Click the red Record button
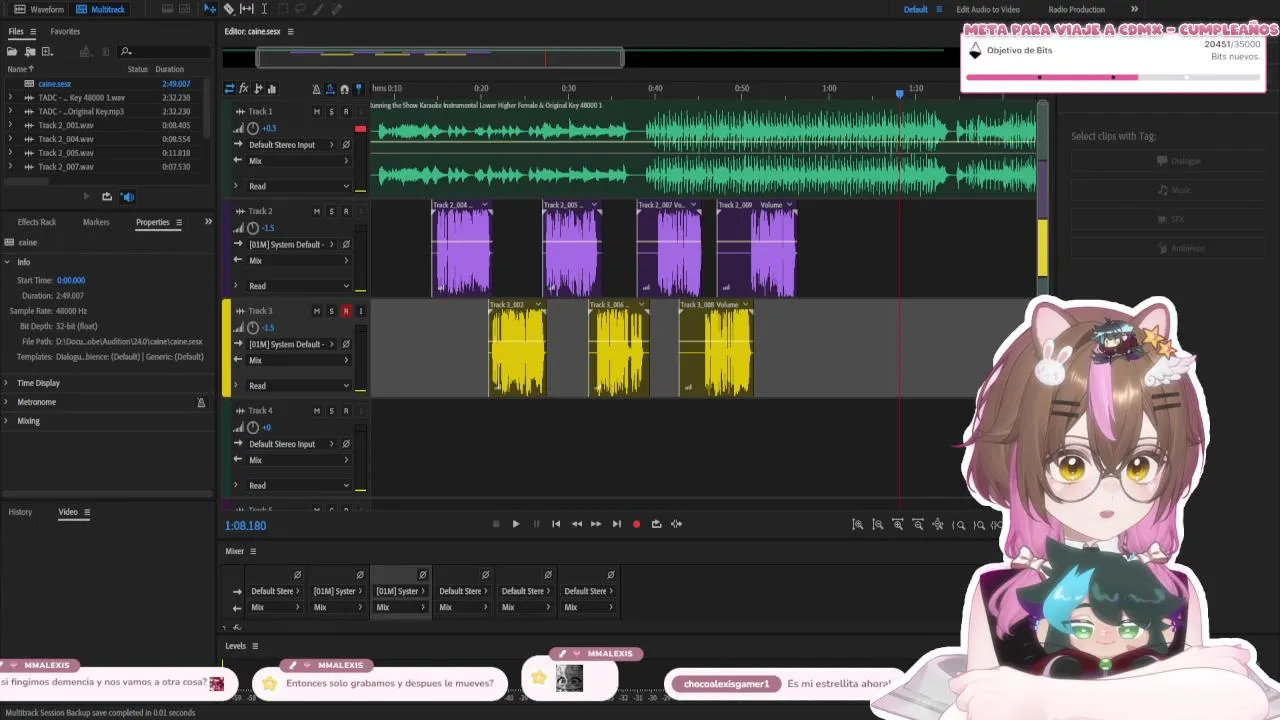This screenshot has height=720, width=1280. pos(636,524)
